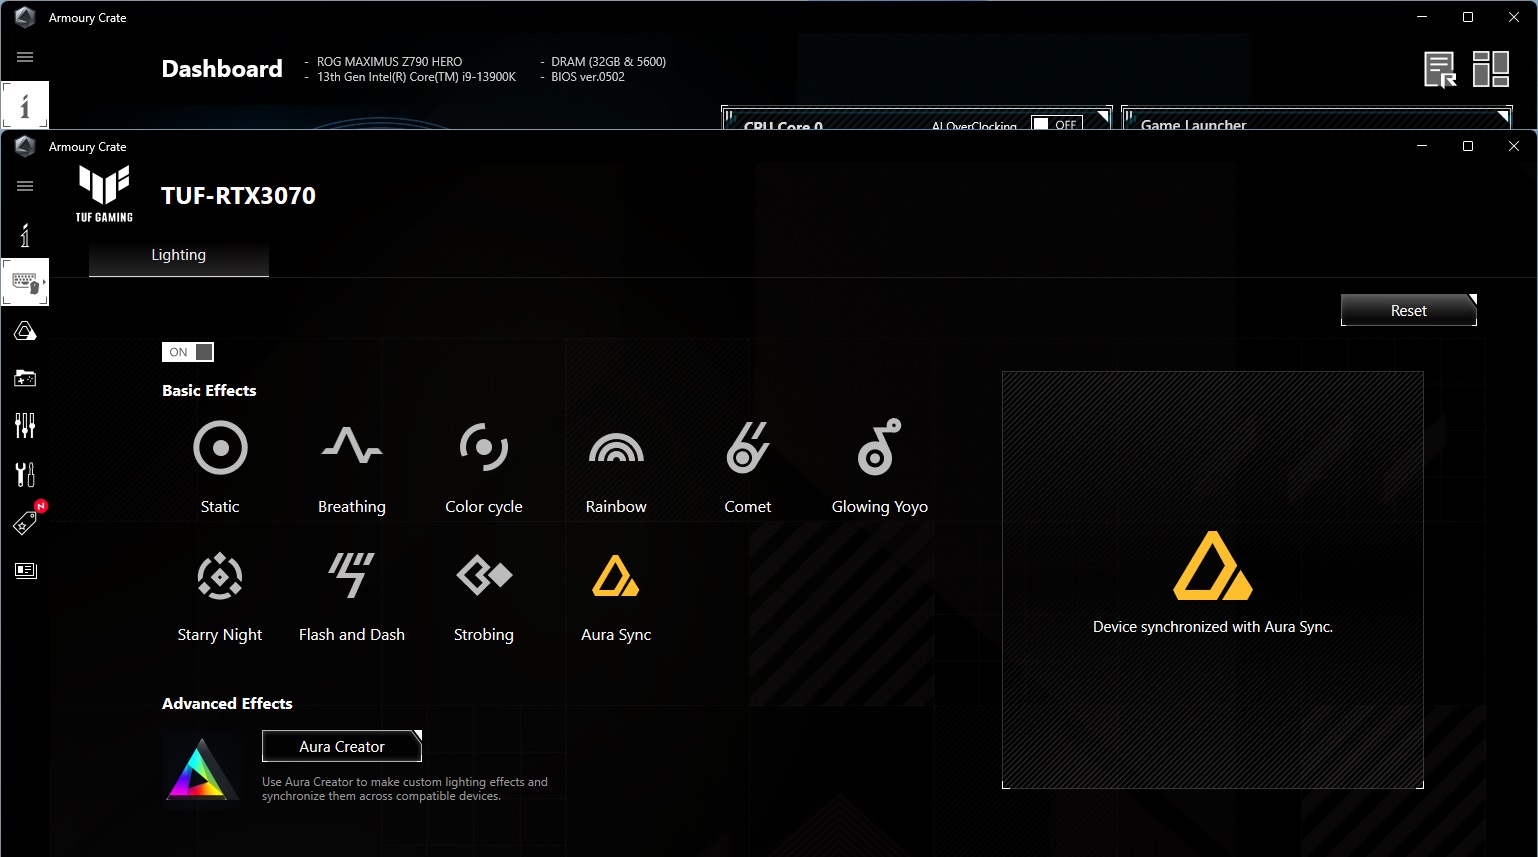Click the Reset button
Viewport: 1538px width, 857px height.
pyautogui.click(x=1409, y=310)
